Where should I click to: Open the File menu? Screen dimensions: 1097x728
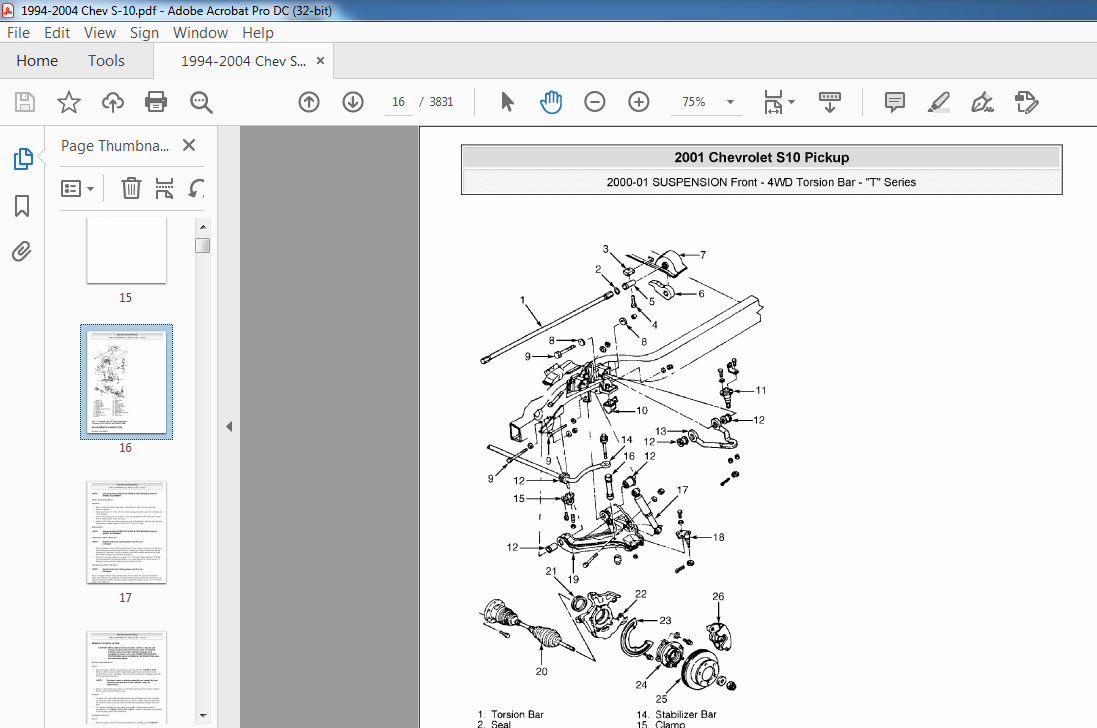(18, 33)
